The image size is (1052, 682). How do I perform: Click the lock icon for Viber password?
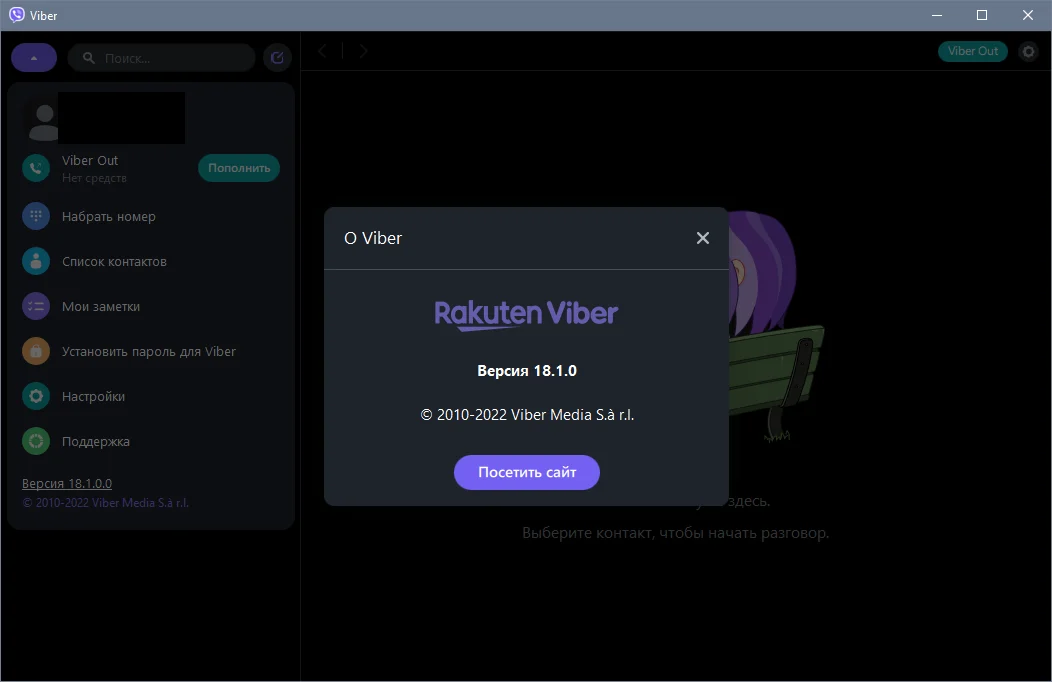coord(36,351)
